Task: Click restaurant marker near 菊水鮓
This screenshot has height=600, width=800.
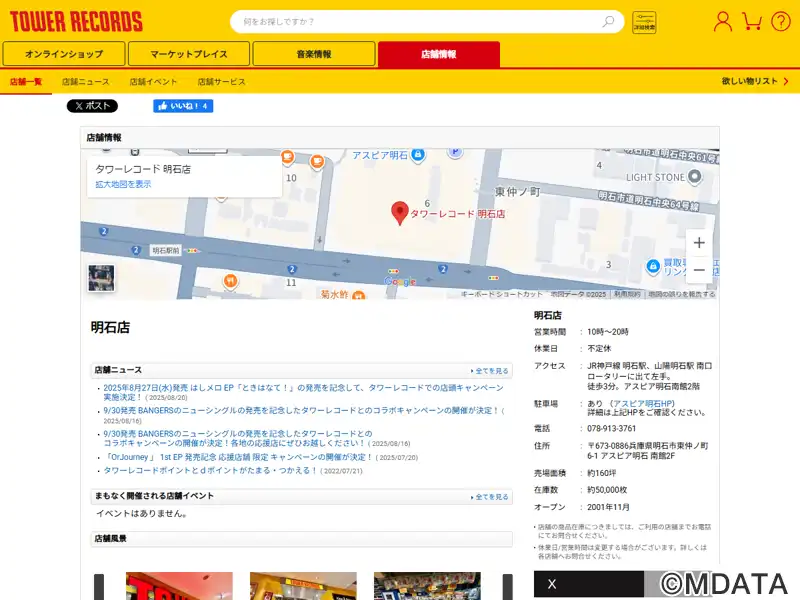Action: (x=359, y=295)
